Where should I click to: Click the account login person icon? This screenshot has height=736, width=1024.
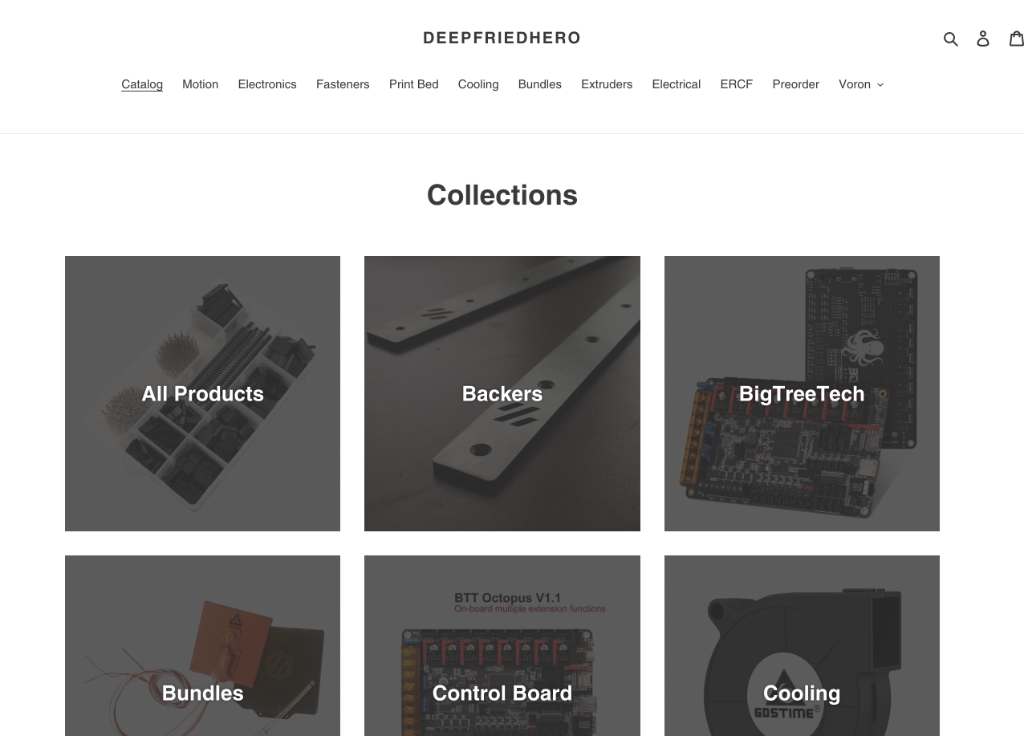(983, 39)
